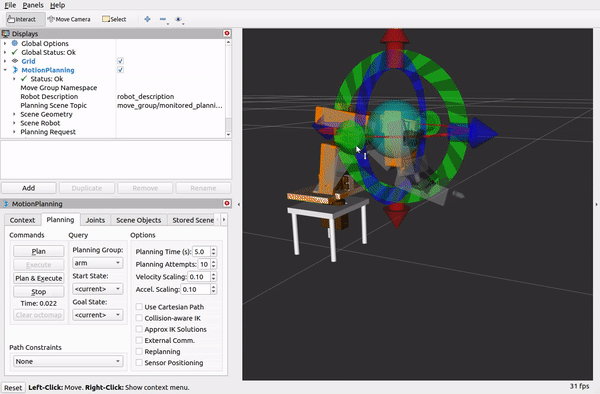Click the Plan button
The height and width of the screenshot is (394, 600).
tap(39, 251)
